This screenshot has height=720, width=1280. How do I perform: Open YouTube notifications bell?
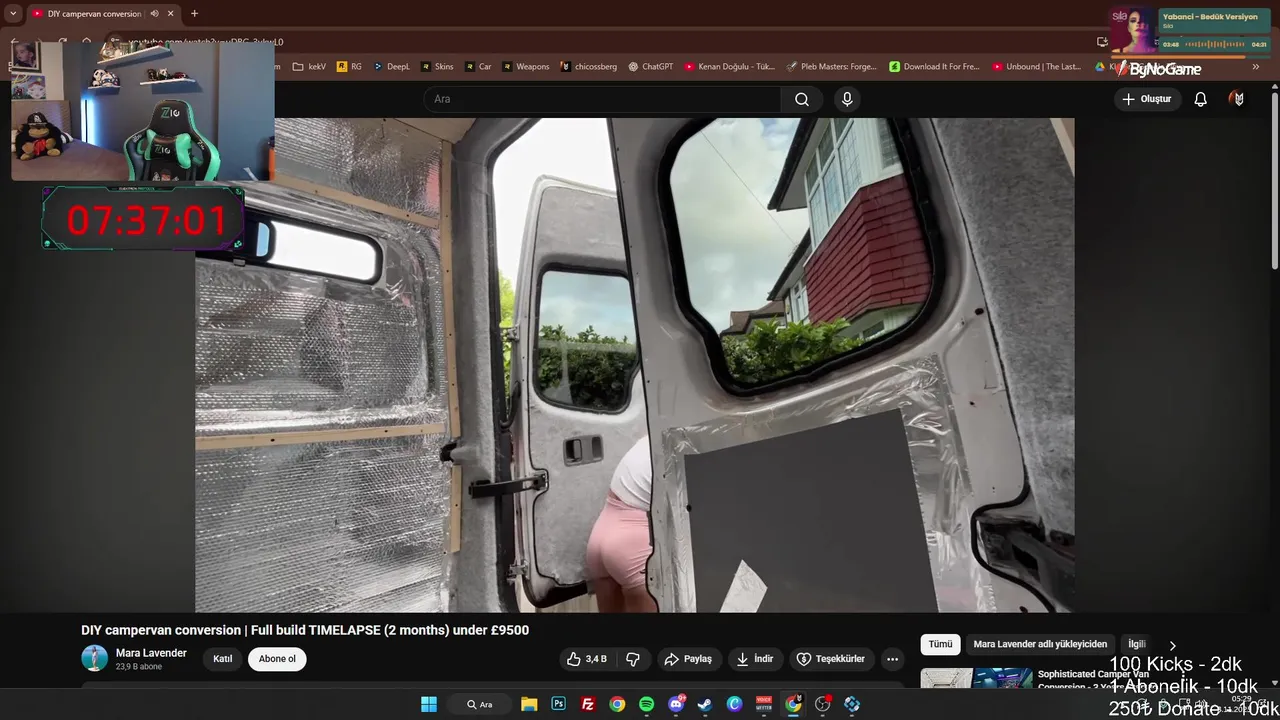pyautogui.click(x=1200, y=99)
